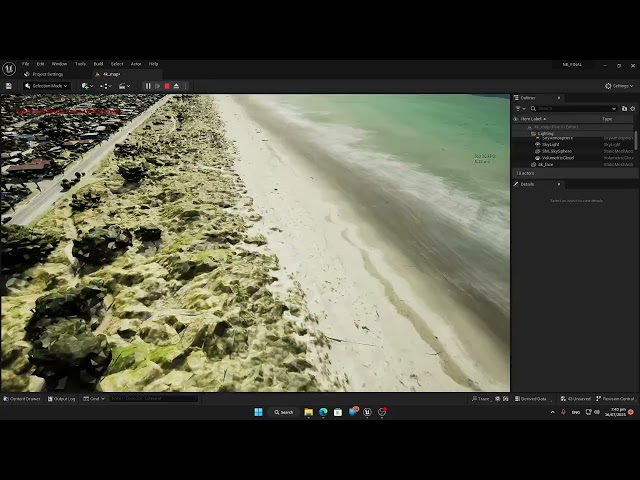
Task: Stop the play session with red button
Action: click(x=167, y=86)
